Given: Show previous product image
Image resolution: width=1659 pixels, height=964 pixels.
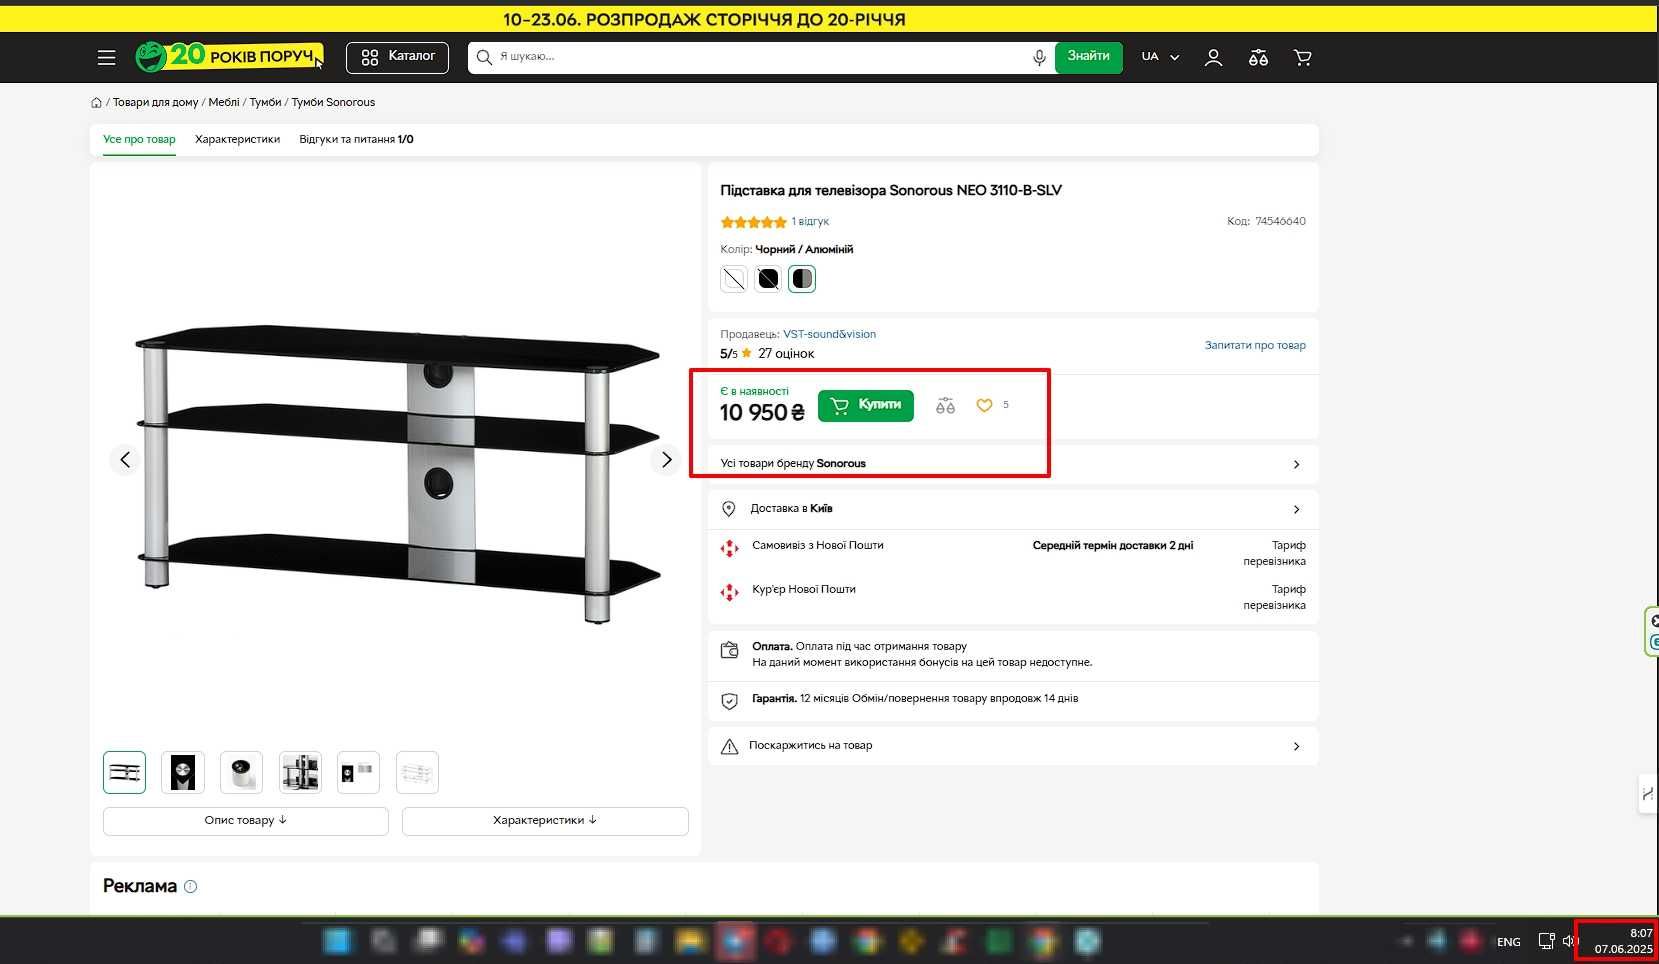Looking at the screenshot, I should point(125,460).
